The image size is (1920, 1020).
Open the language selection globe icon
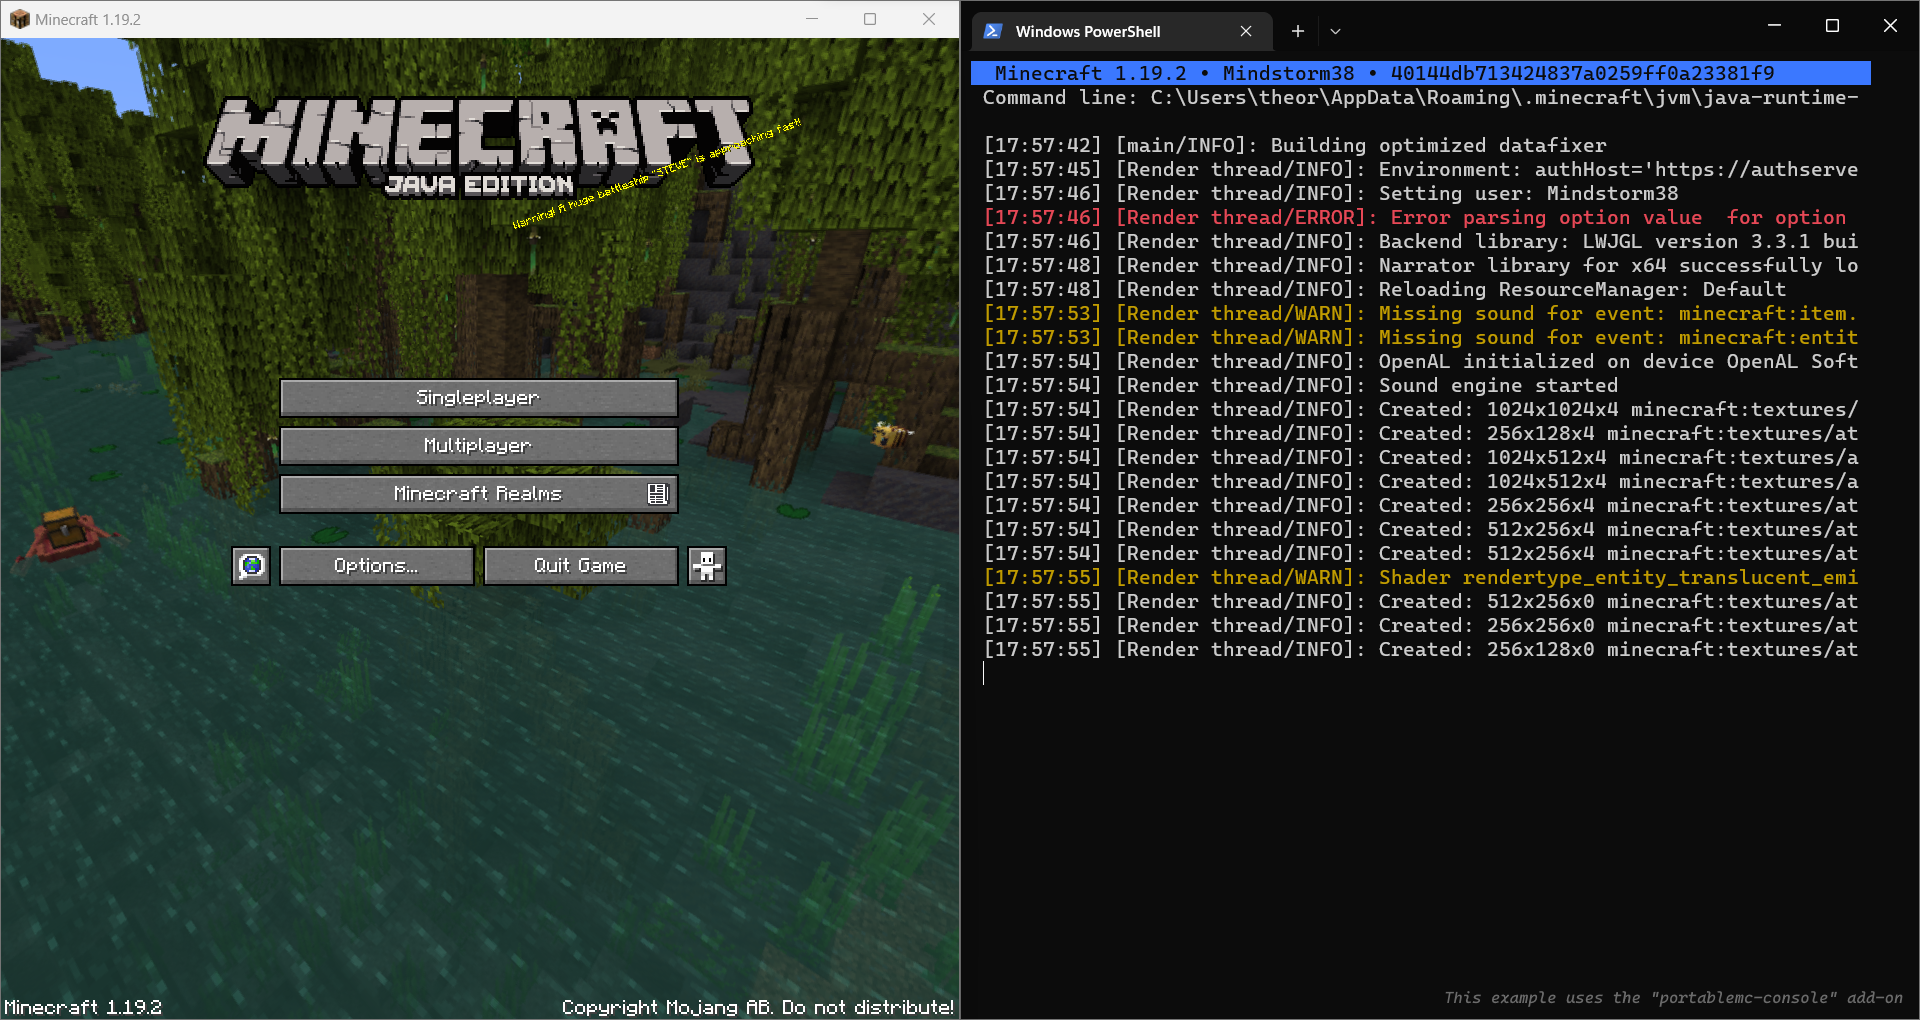[251, 566]
